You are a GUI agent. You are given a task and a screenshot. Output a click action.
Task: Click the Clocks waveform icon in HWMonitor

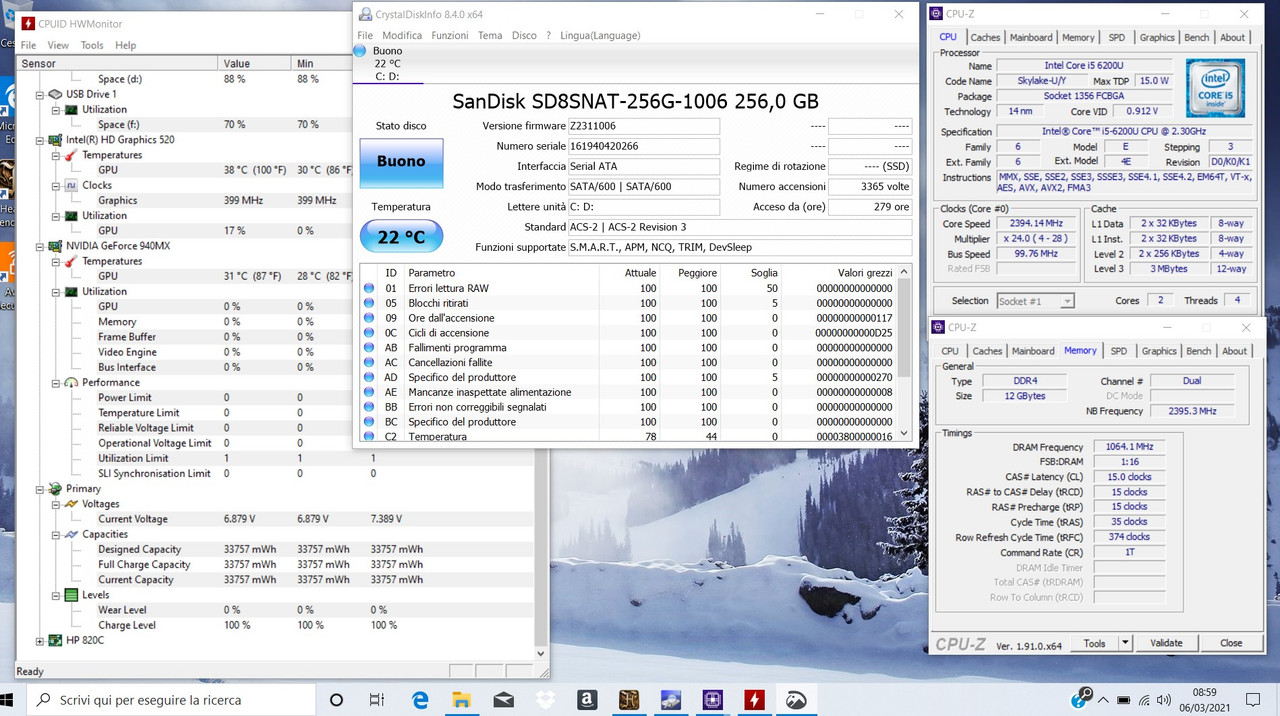tap(71, 185)
